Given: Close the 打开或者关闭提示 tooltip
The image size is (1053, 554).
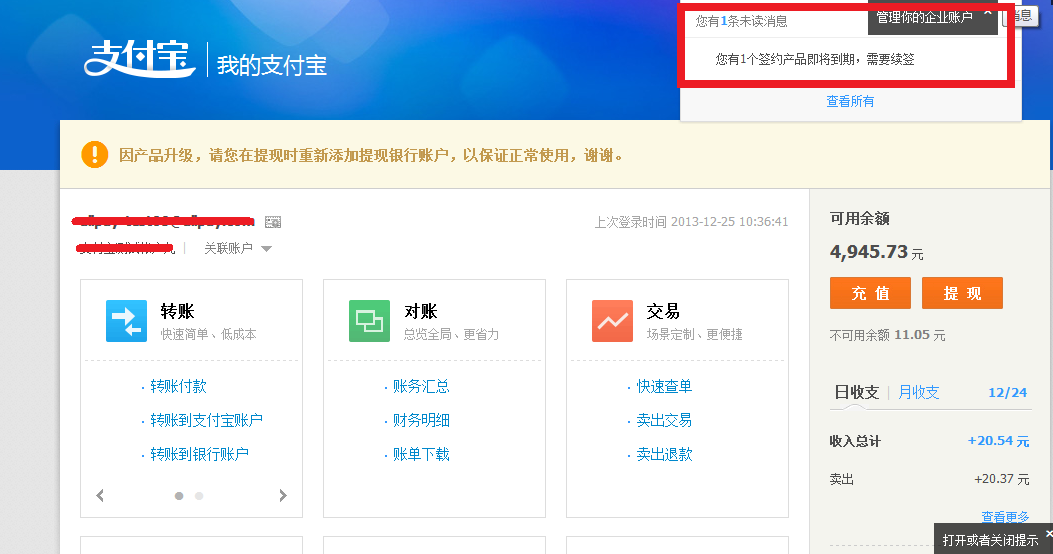Looking at the screenshot, I should 1048,534.
